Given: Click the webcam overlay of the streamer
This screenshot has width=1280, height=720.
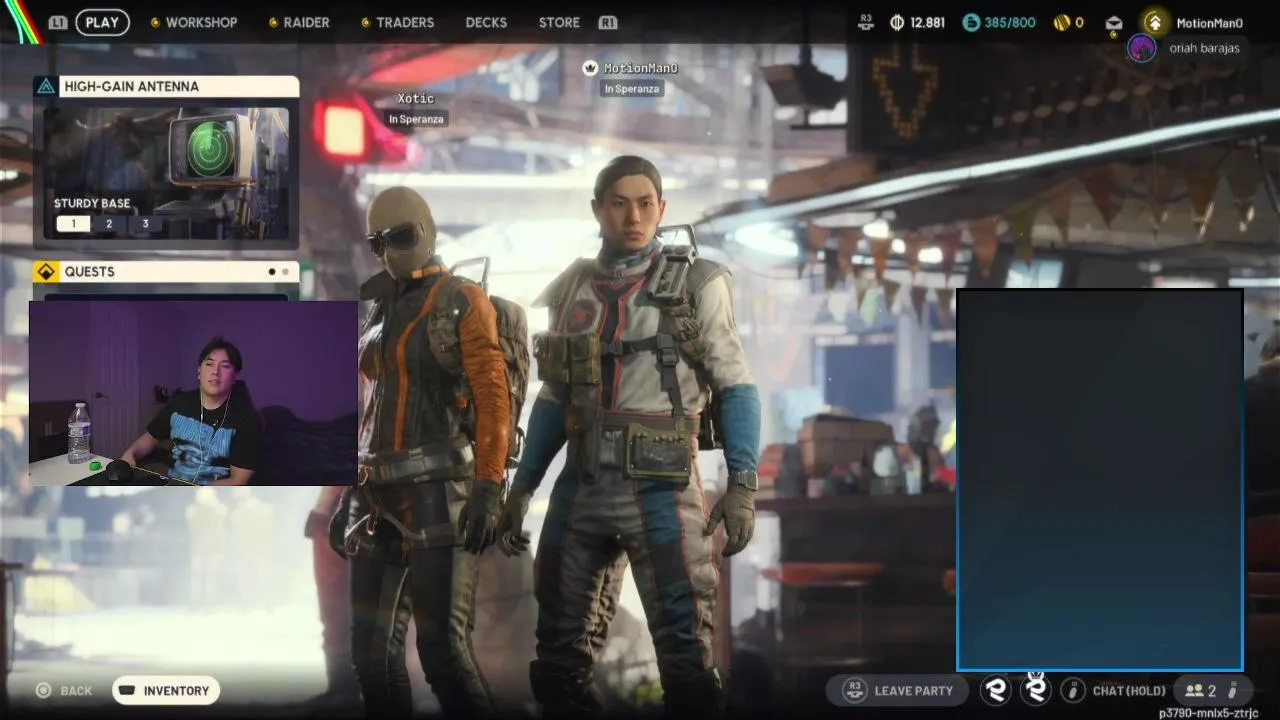Looking at the screenshot, I should (x=193, y=393).
